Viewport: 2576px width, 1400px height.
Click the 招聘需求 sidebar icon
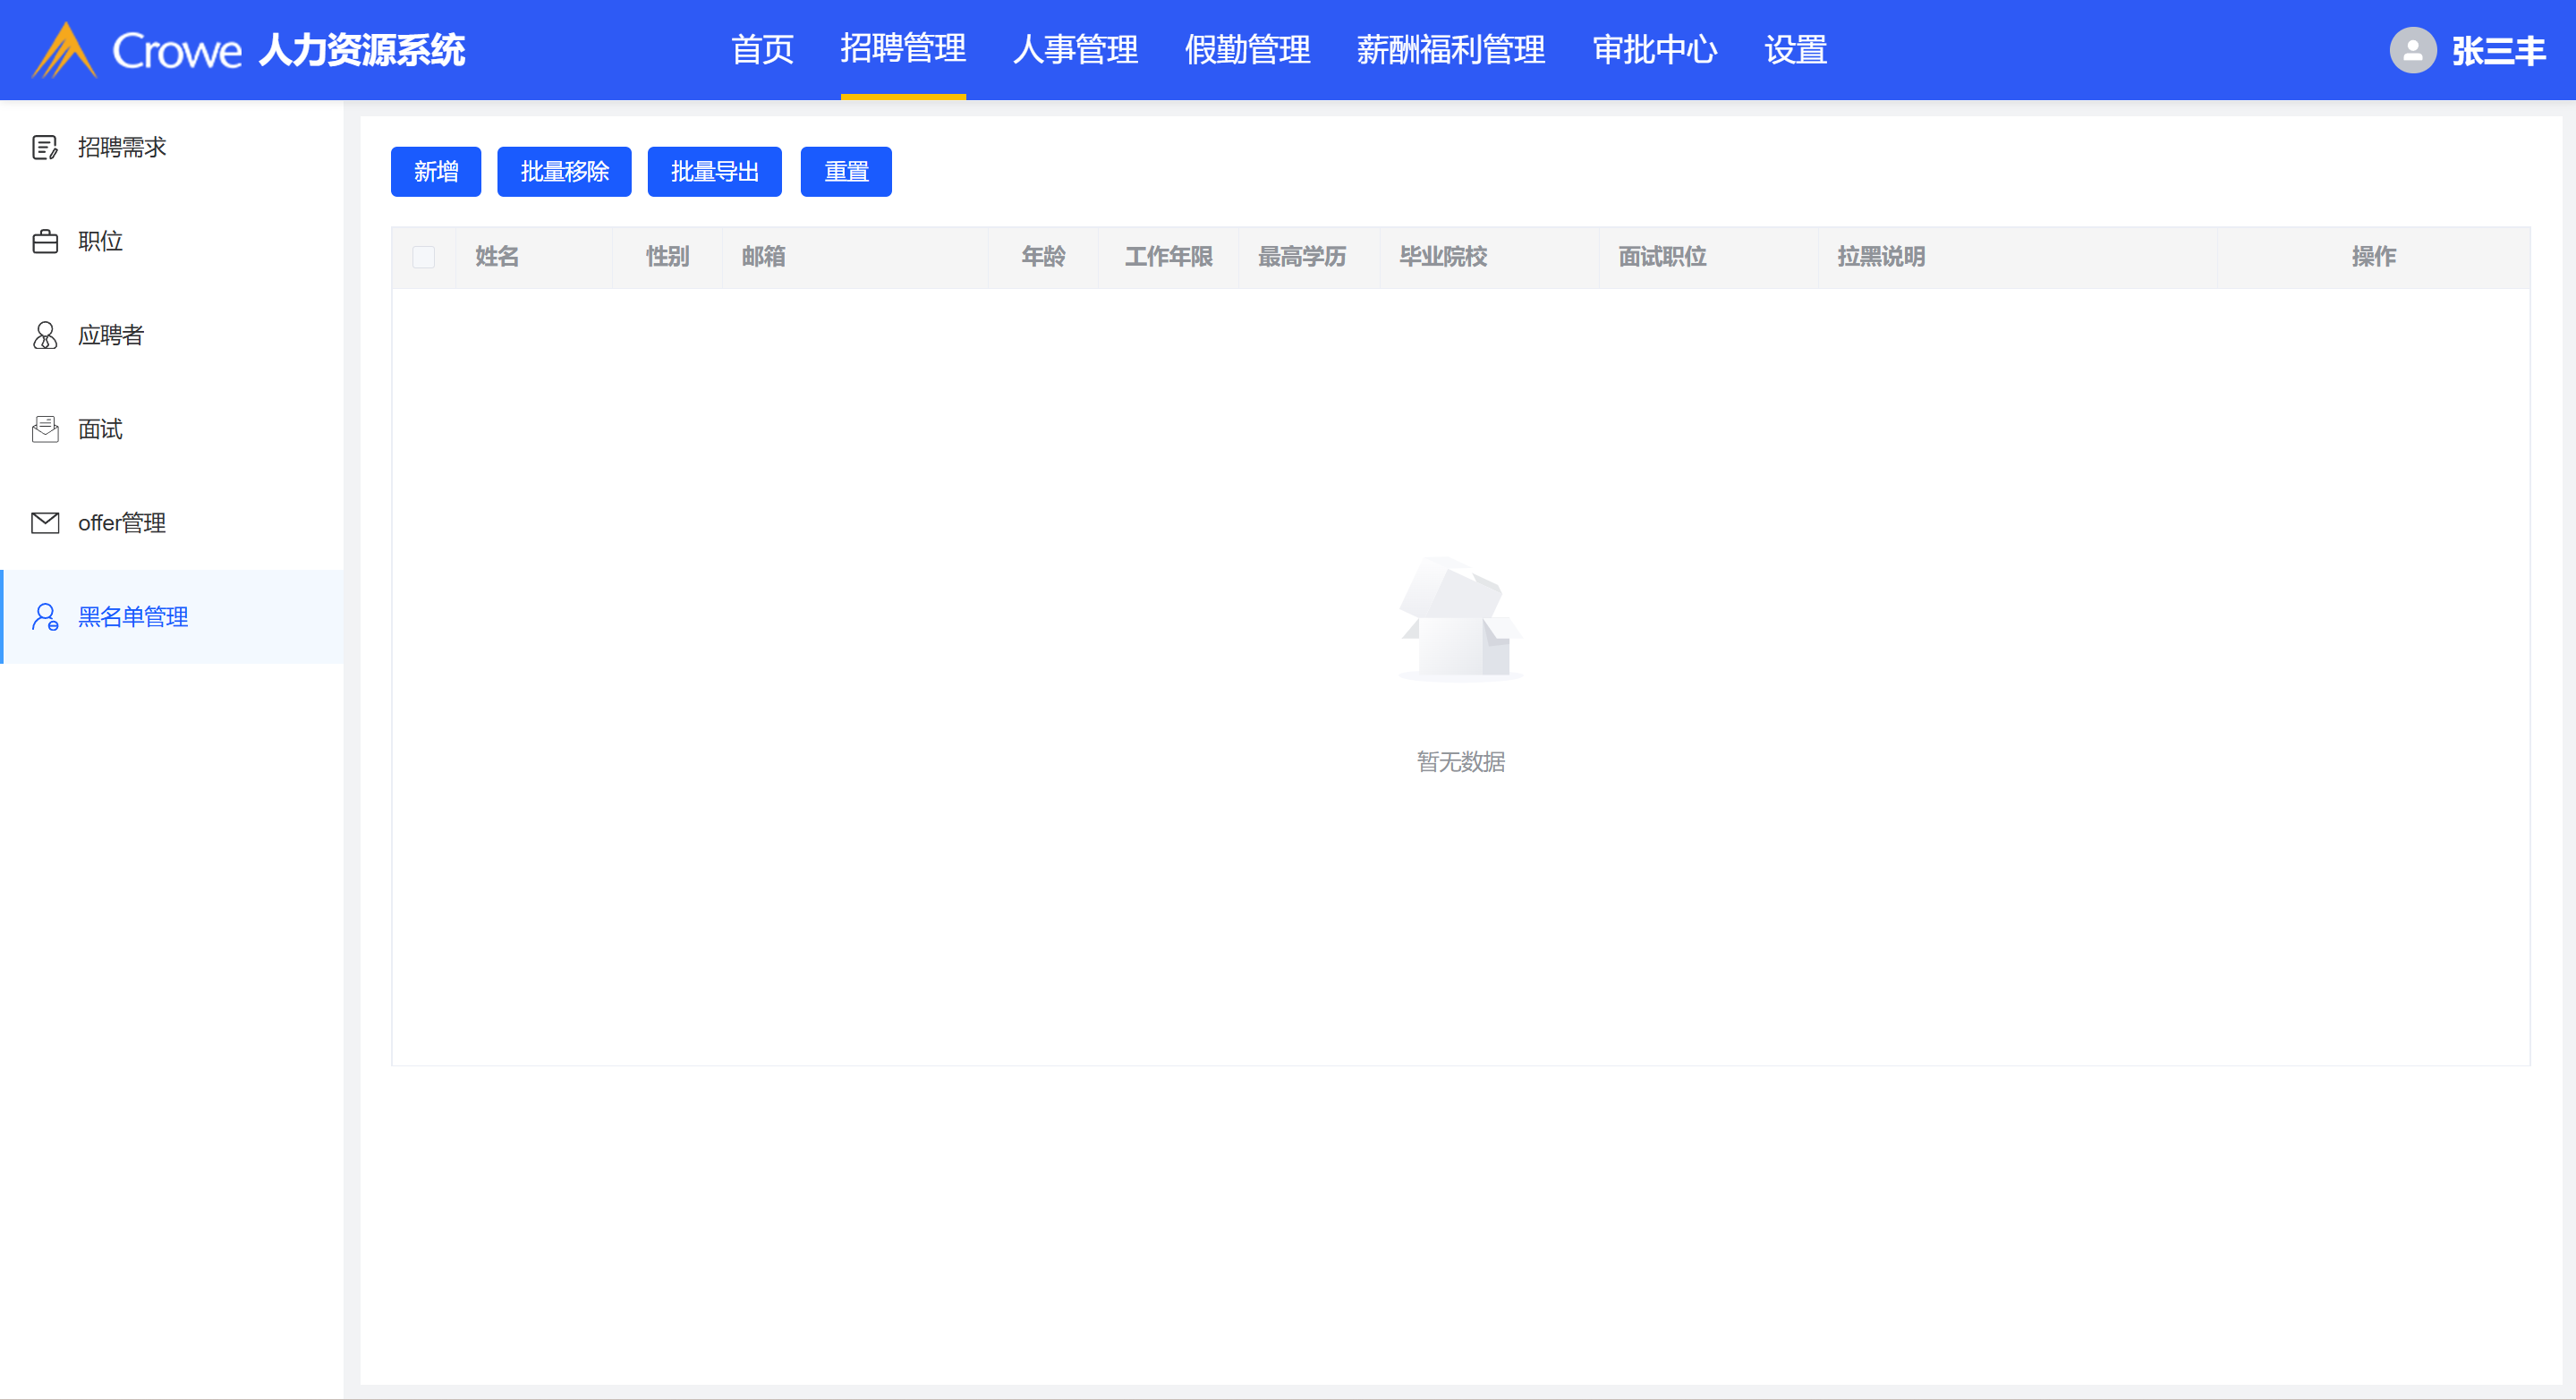coord(45,148)
